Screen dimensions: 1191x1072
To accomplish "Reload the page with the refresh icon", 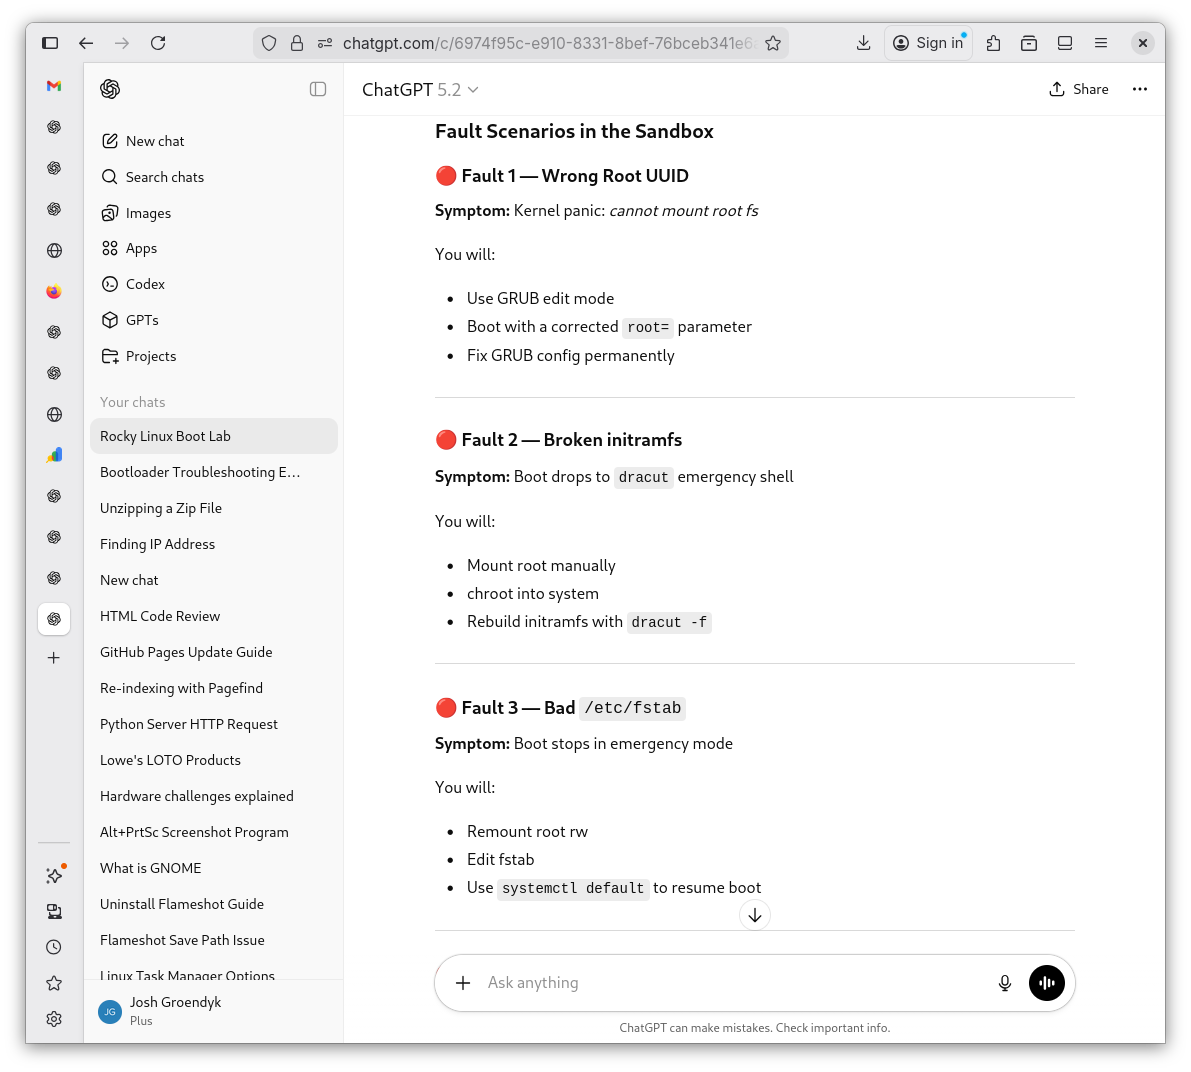I will pos(158,43).
